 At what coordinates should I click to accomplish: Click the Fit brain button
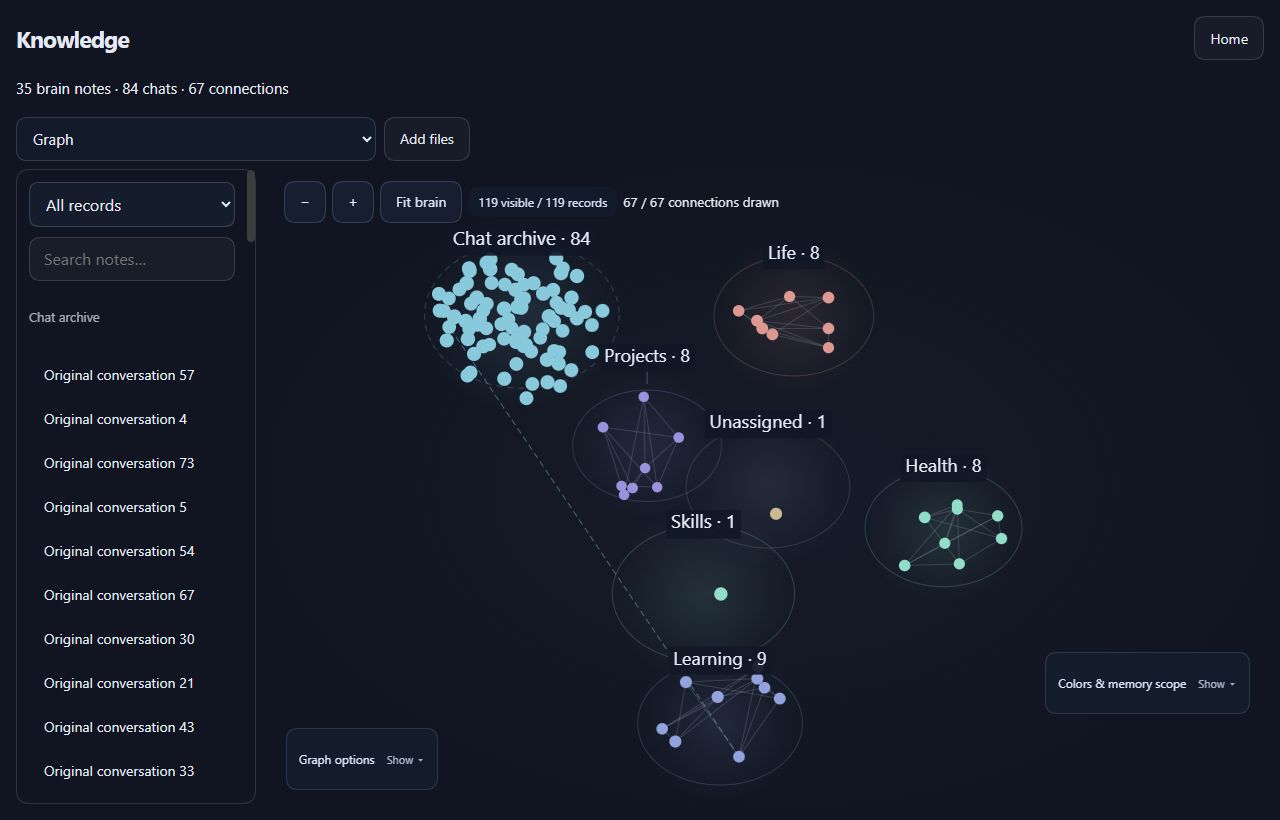pos(421,202)
